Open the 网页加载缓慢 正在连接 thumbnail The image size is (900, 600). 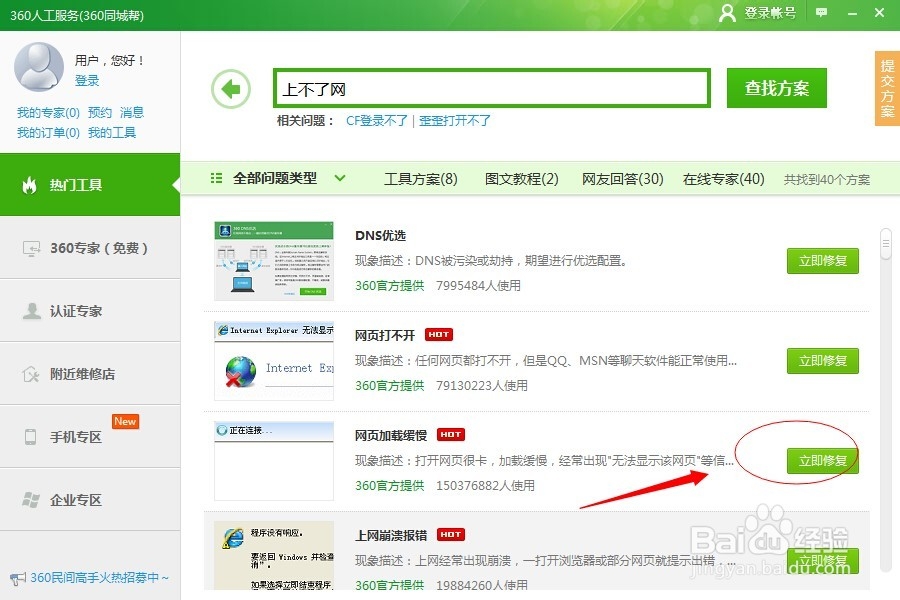(274, 461)
